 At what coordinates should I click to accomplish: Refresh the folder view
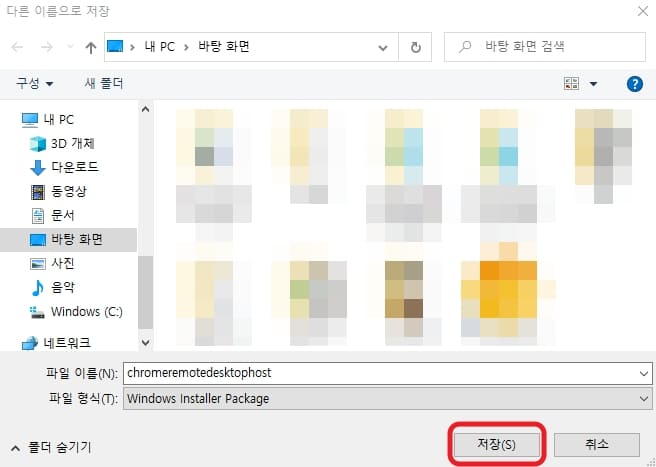pyautogui.click(x=415, y=47)
